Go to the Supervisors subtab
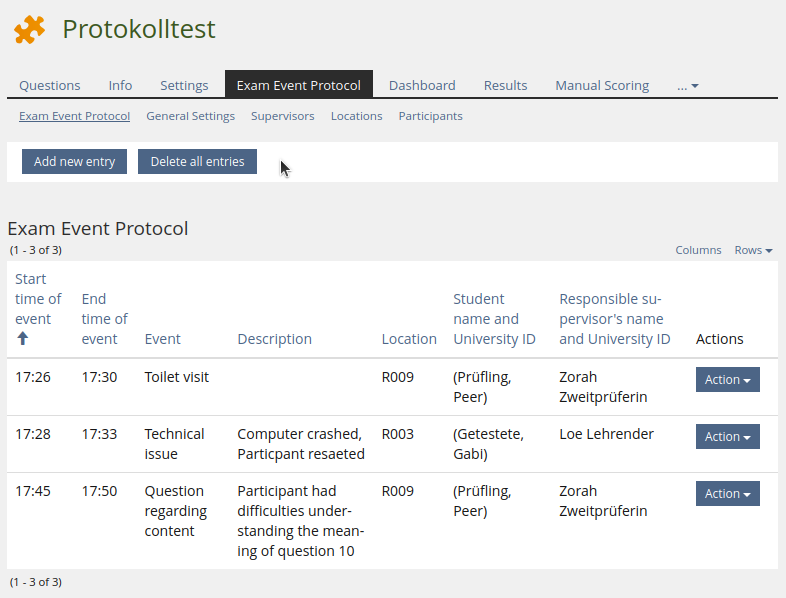Screen dimensions: 786x598 (282, 116)
